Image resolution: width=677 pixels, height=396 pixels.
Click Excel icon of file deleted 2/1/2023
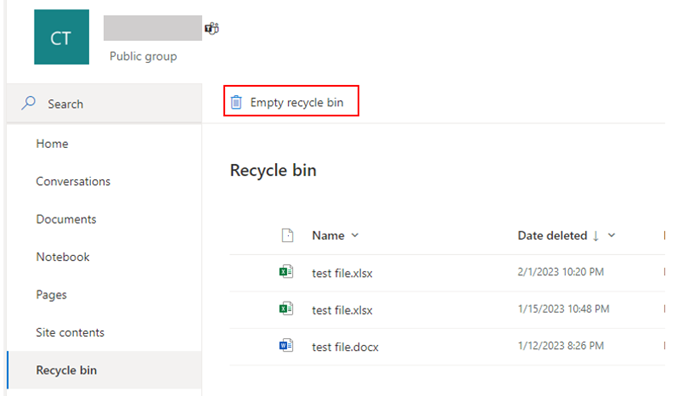tap(286, 272)
